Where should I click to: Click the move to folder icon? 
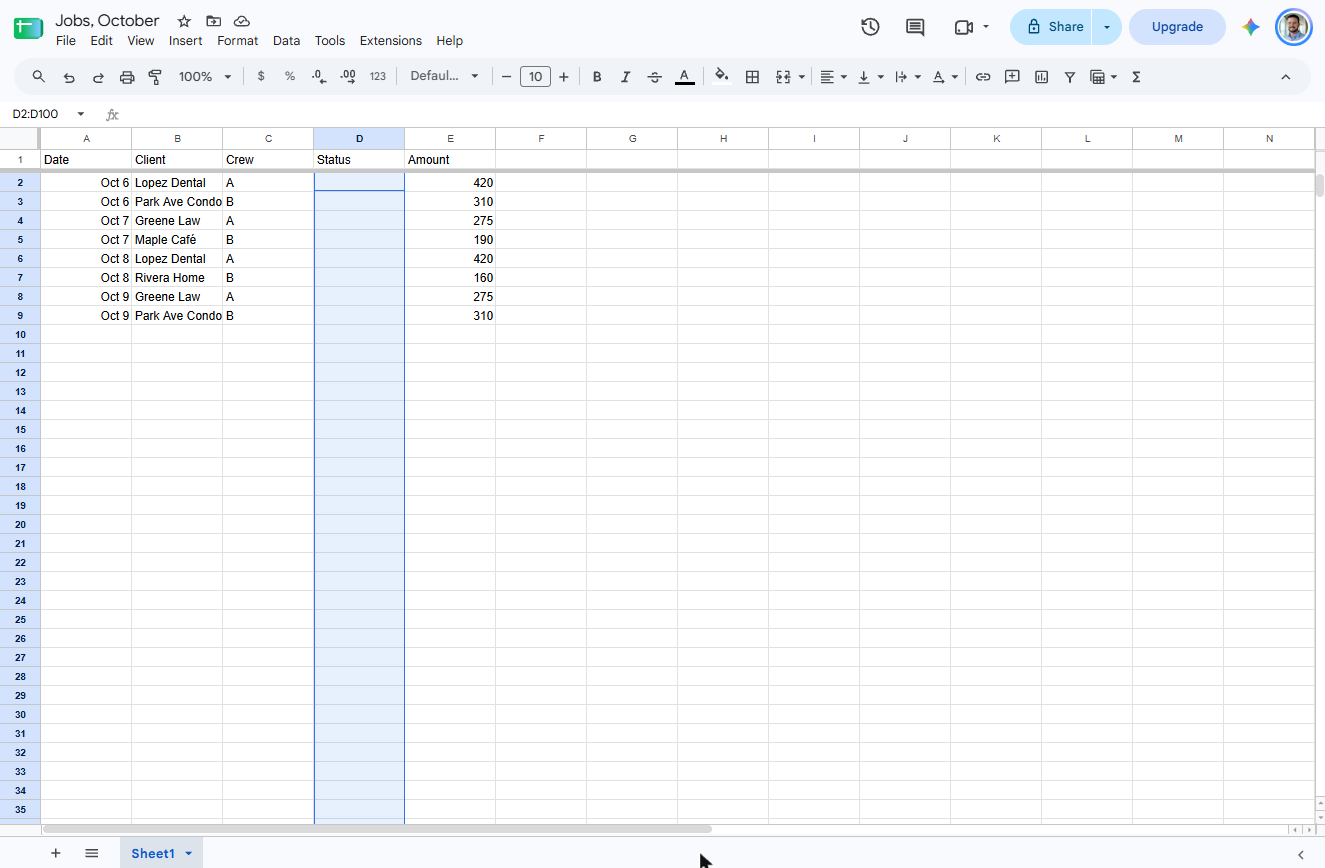click(x=213, y=21)
